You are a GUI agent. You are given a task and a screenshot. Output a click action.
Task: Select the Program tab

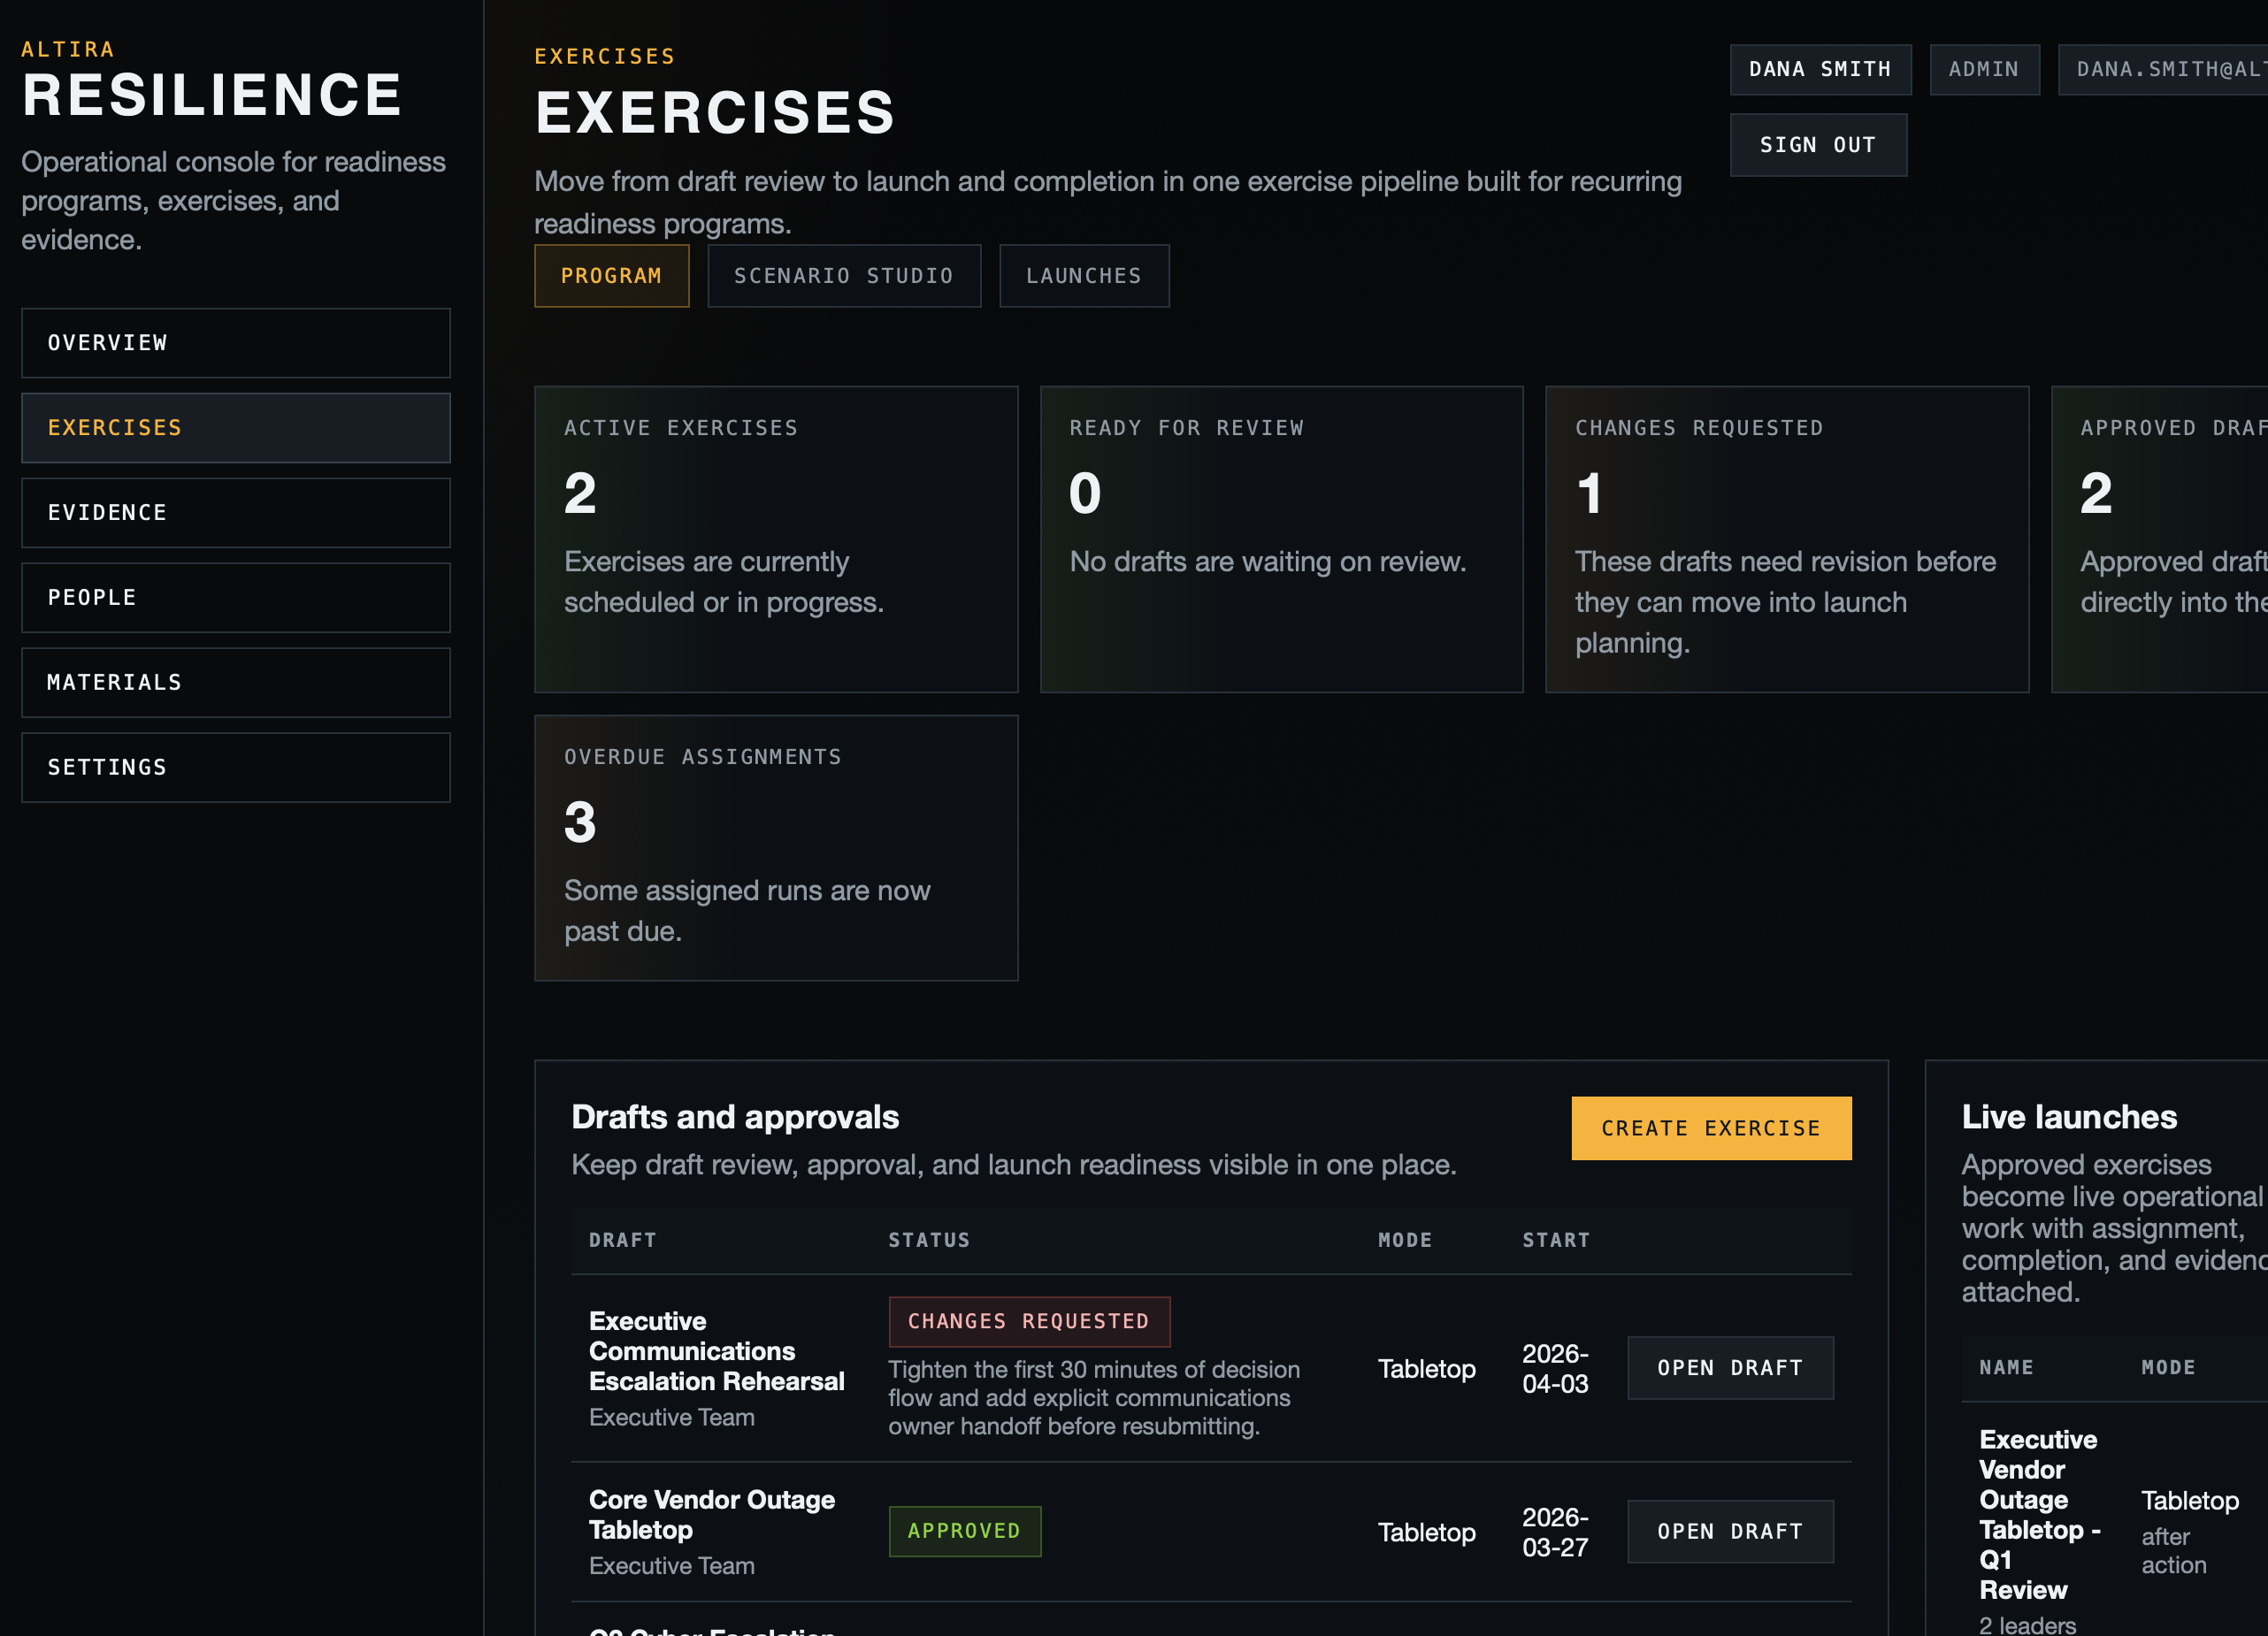tap(611, 275)
